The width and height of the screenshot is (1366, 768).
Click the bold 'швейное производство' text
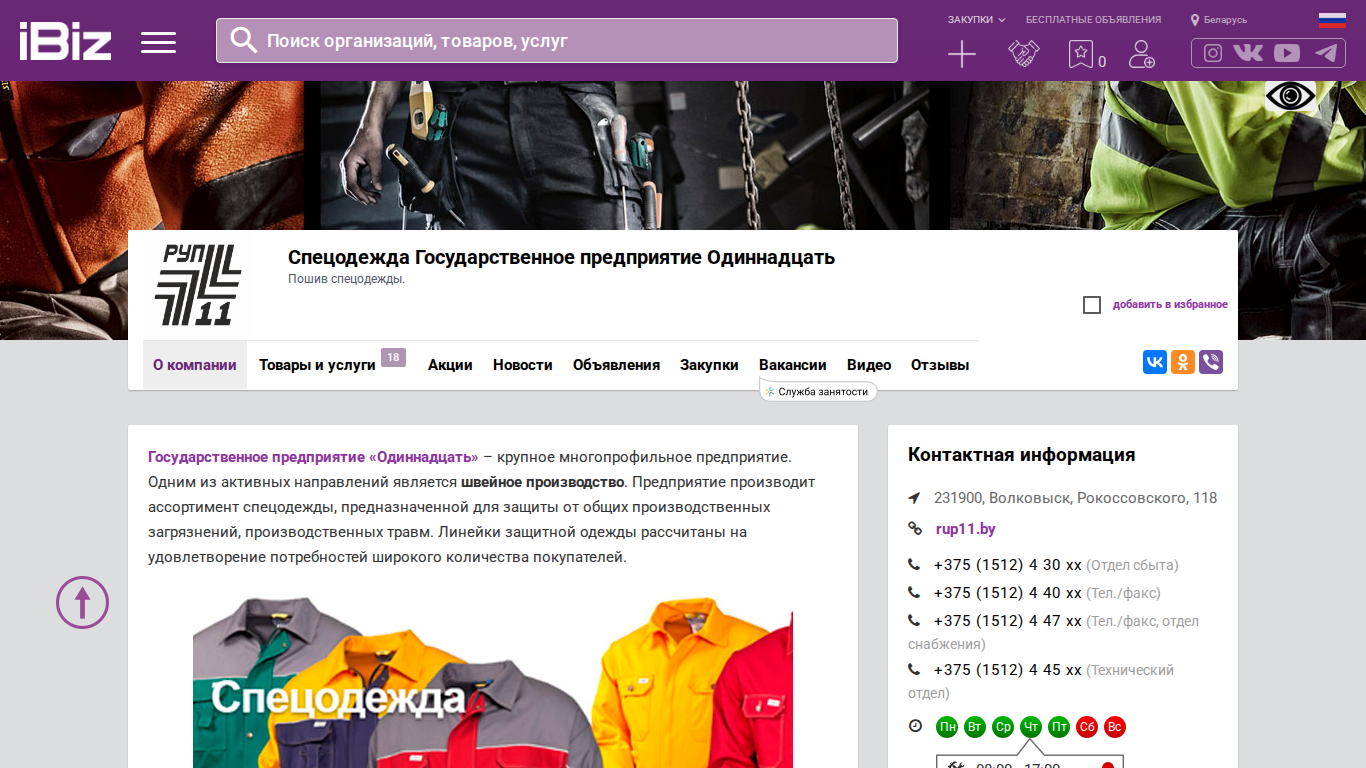click(543, 482)
